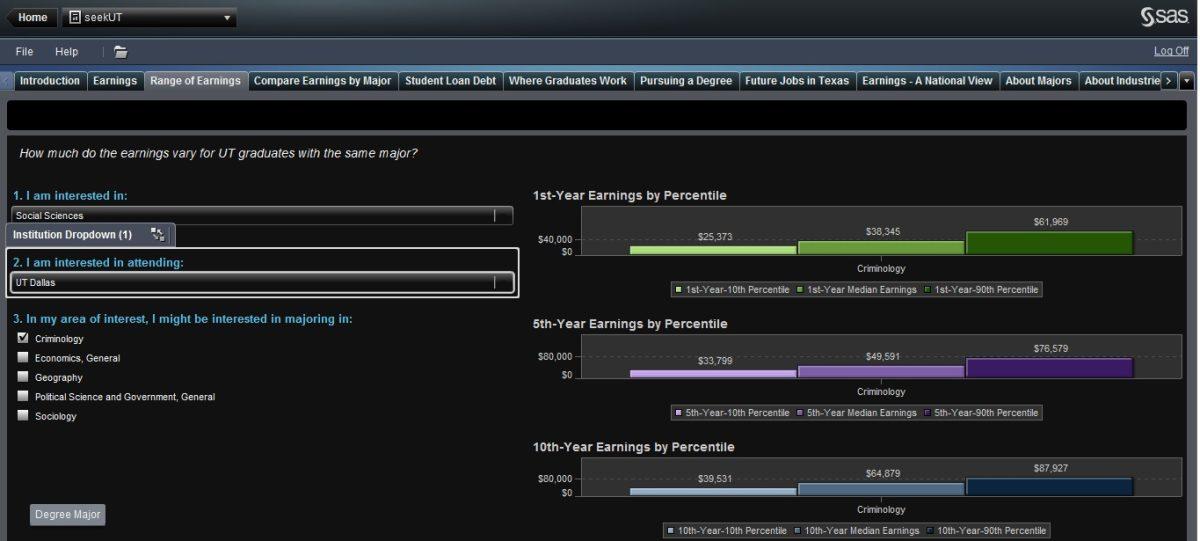This screenshot has width=1200, height=541.
Task: Click 10th-Year median bar $64,879
Action: (881, 489)
